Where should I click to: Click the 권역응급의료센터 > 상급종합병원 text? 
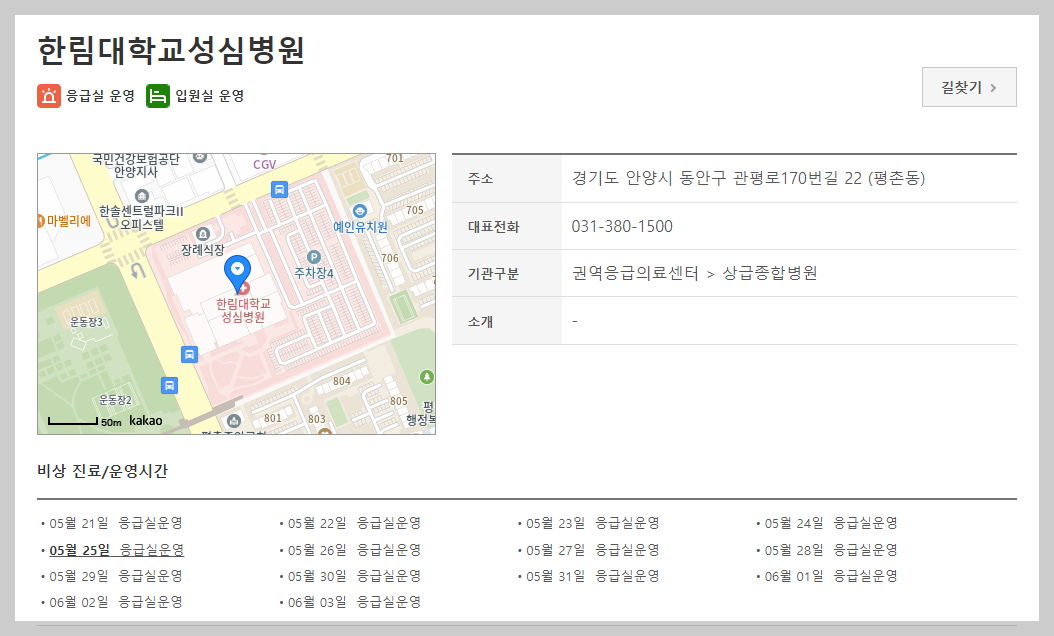tap(694, 273)
